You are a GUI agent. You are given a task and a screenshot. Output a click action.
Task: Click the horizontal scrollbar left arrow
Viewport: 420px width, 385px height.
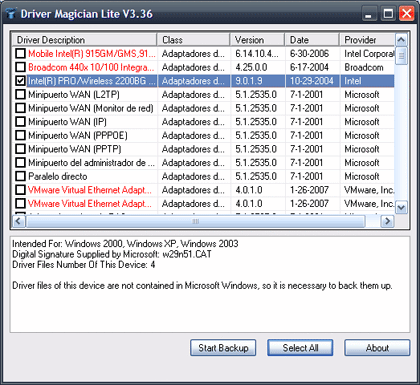coord(19,221)
